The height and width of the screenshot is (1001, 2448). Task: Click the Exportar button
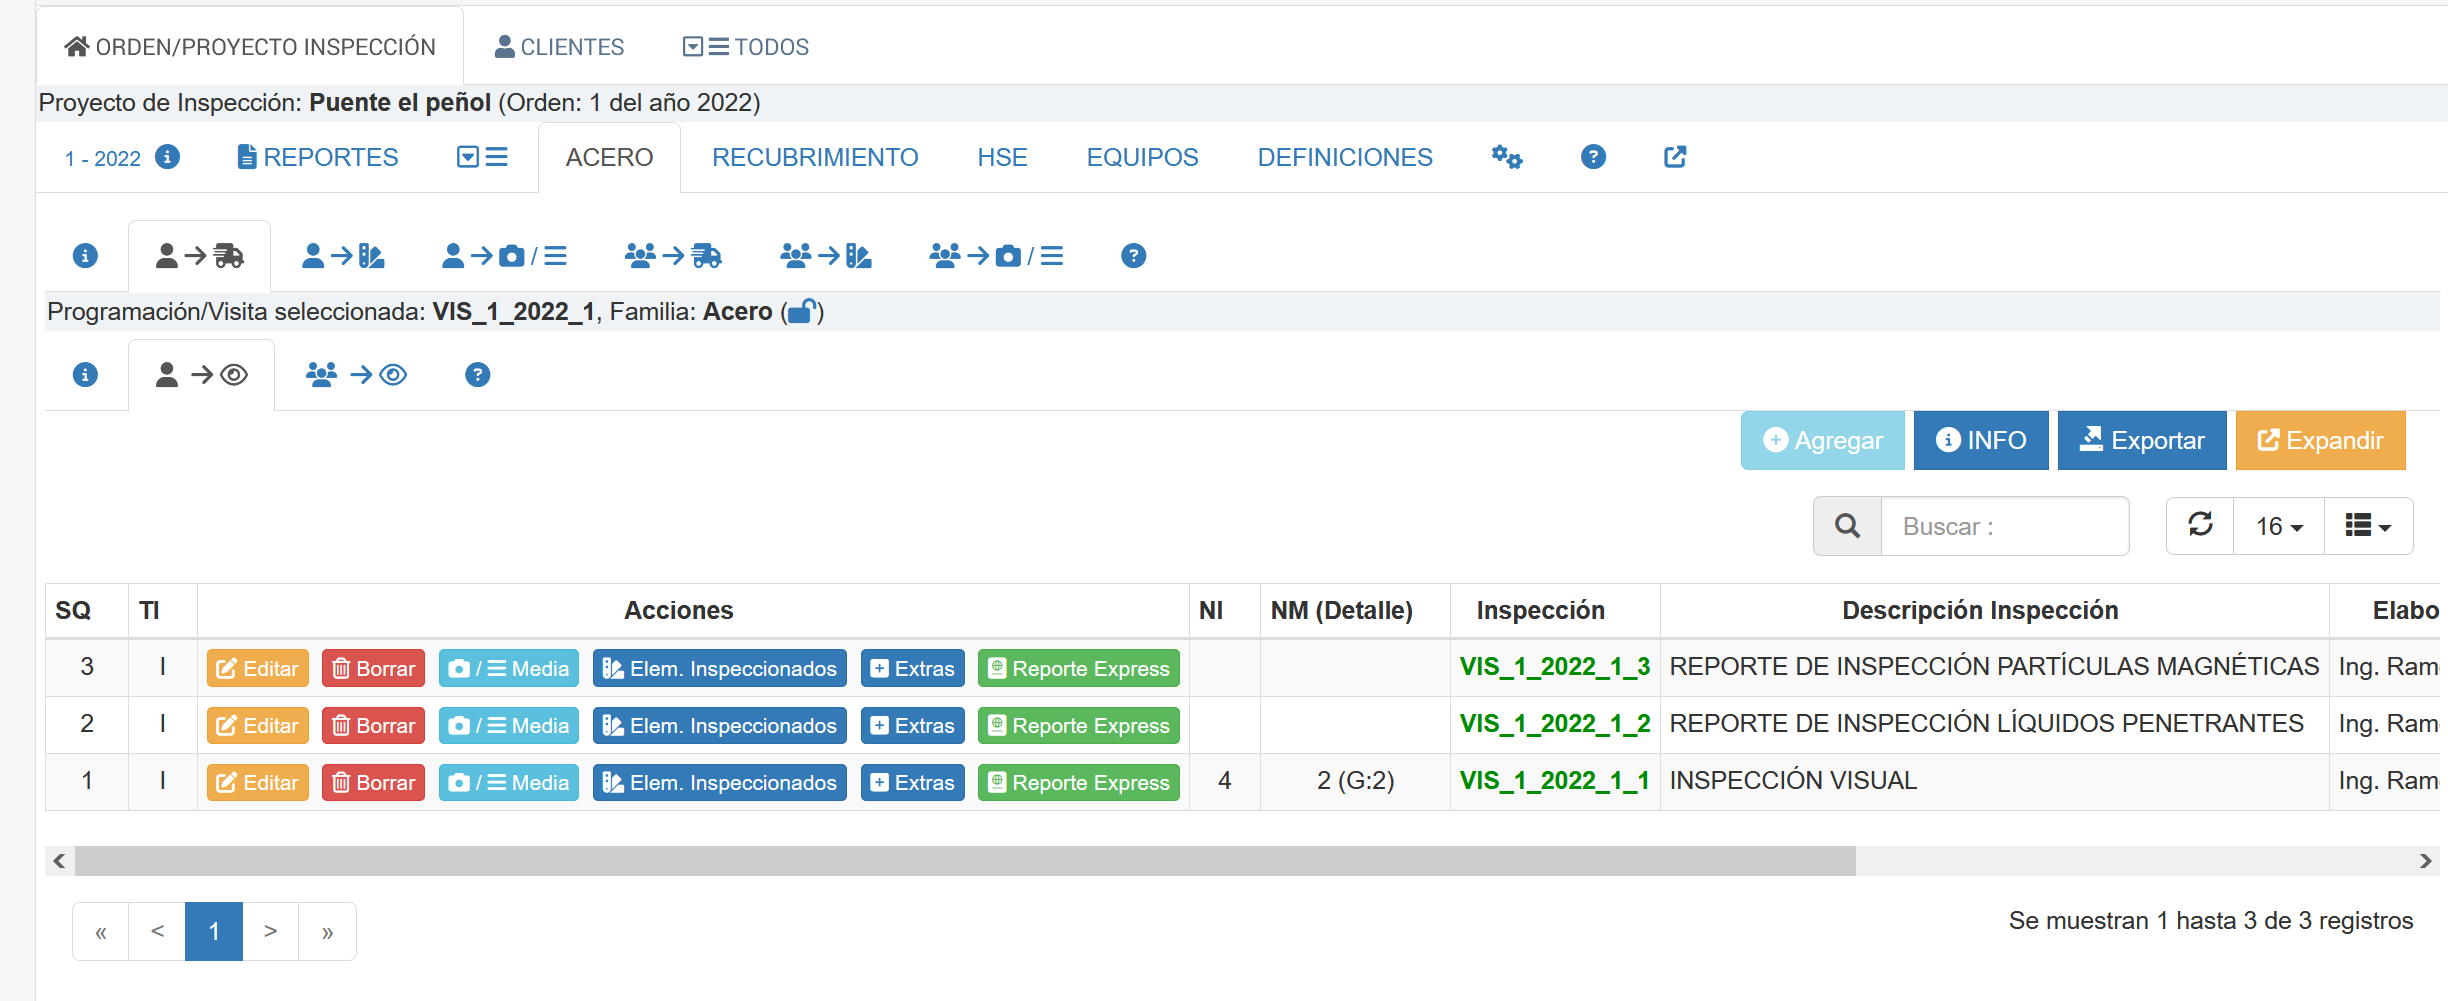2141,440
